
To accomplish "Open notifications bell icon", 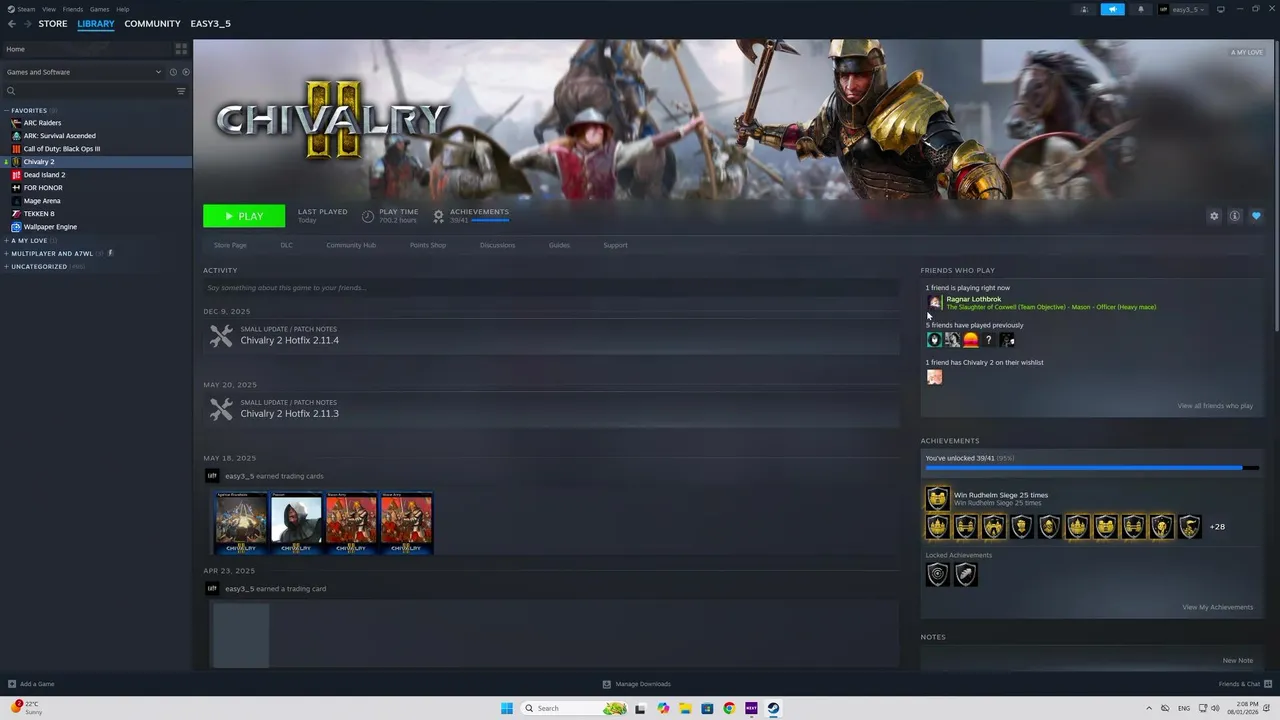I will click(x=1141, y=9).
